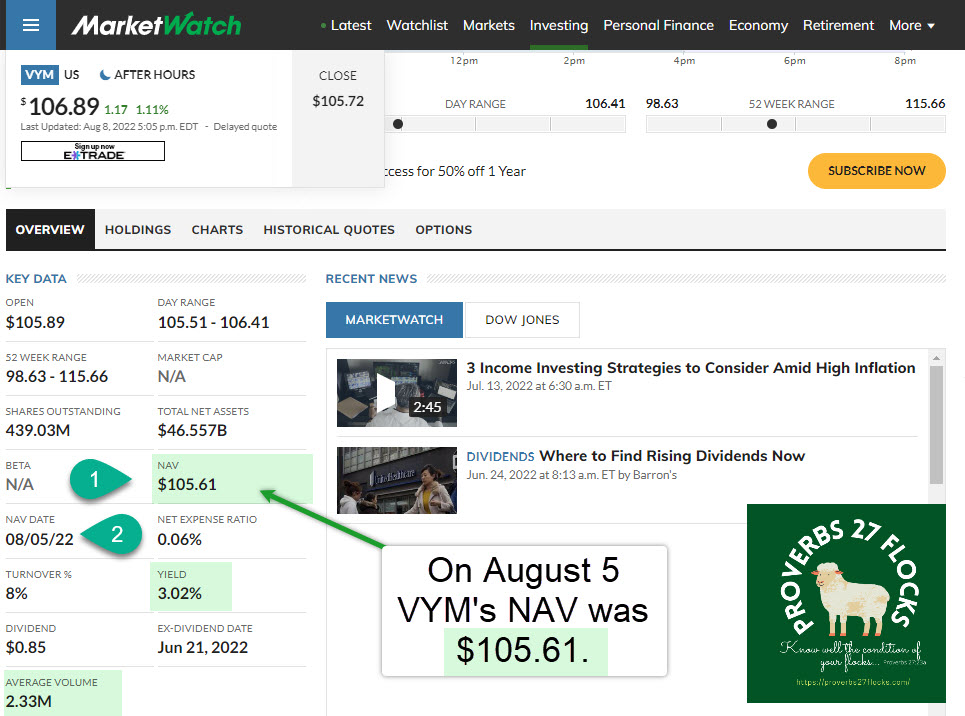
Task: Click the VYM ticker badge
Action: click(x=39, y=75)
